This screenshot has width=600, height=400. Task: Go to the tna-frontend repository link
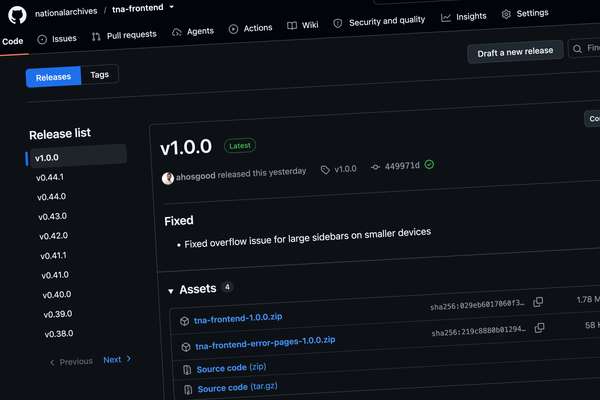(x=137, y=8)
